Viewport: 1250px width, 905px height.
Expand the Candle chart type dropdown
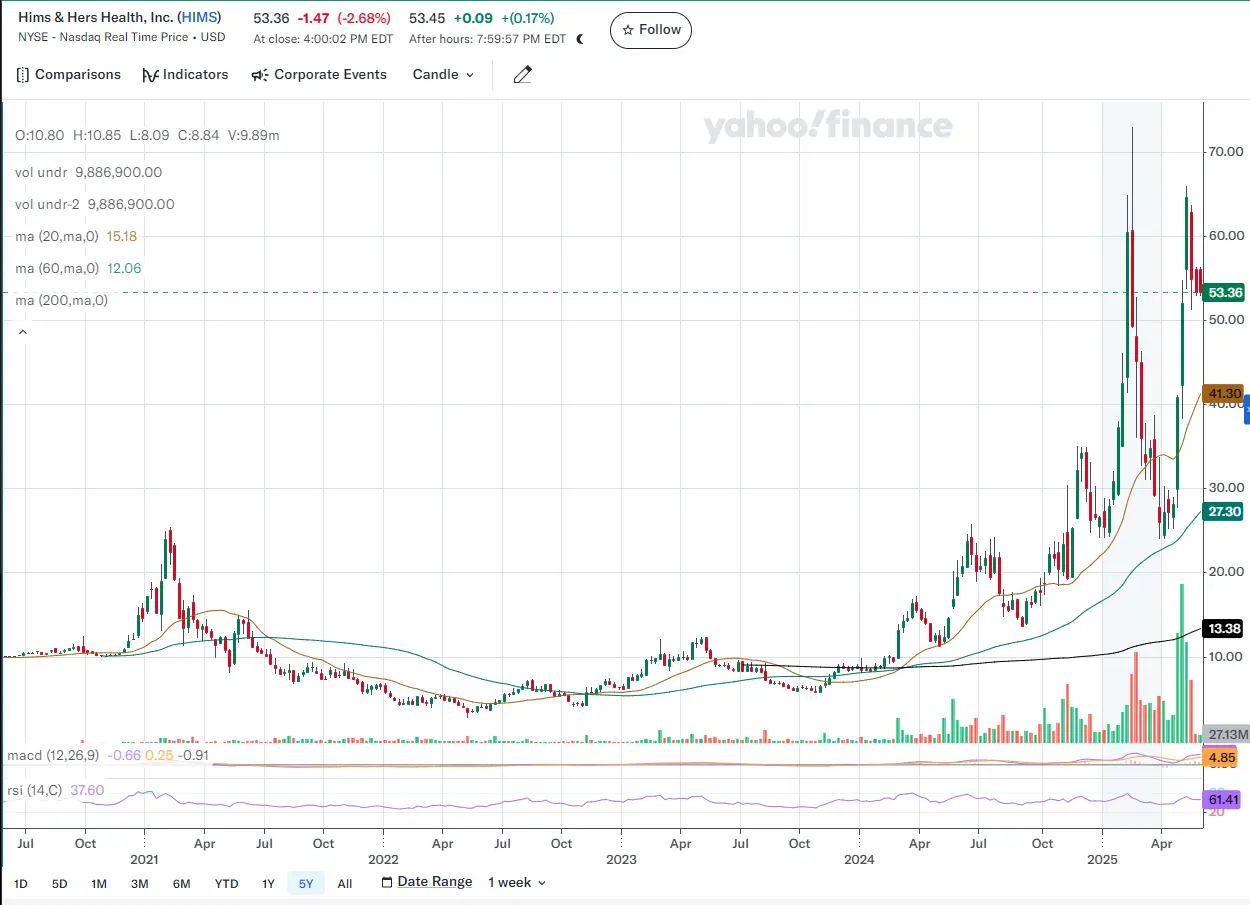(444, 75)
